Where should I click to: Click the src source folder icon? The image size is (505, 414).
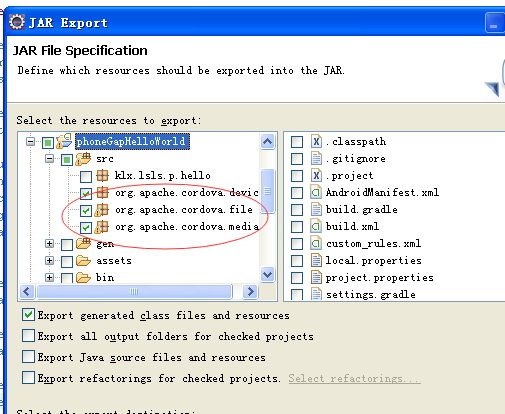coord(83,159)
